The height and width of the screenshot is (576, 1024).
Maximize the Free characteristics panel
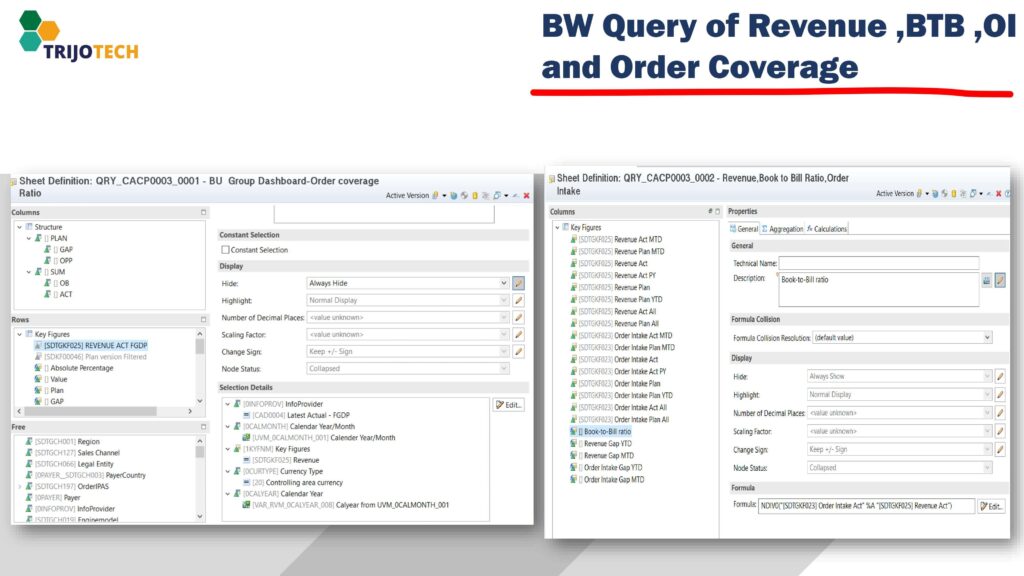(203, 427)
